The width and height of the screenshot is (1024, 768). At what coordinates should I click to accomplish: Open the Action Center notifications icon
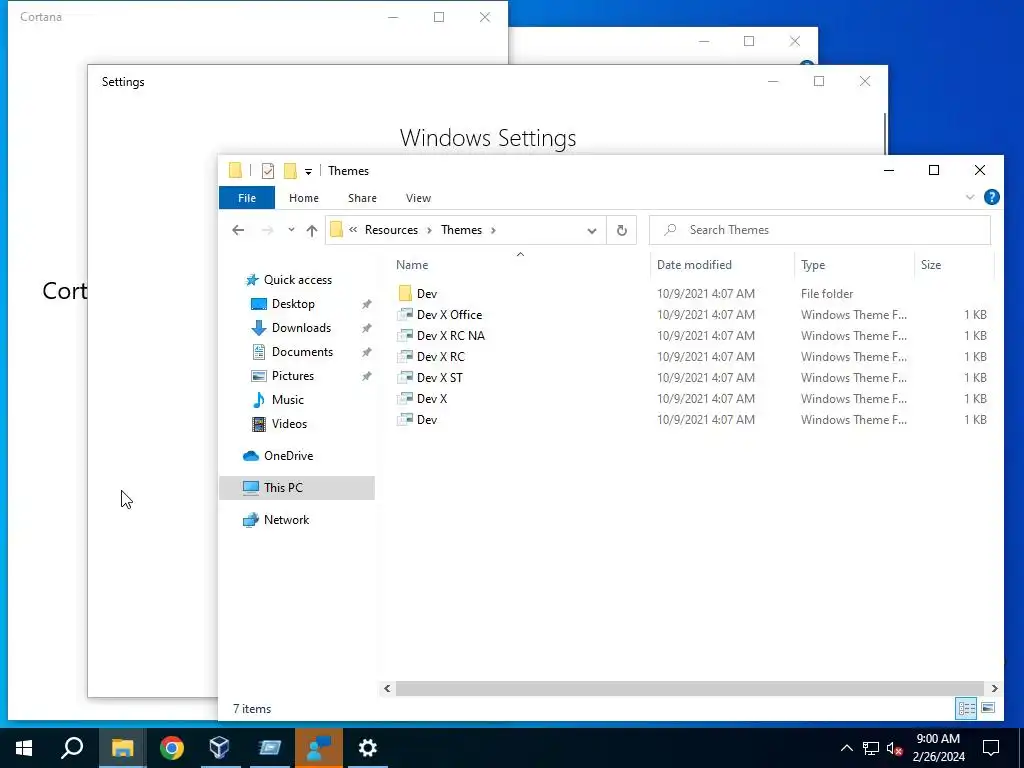[x=991, y=748]
